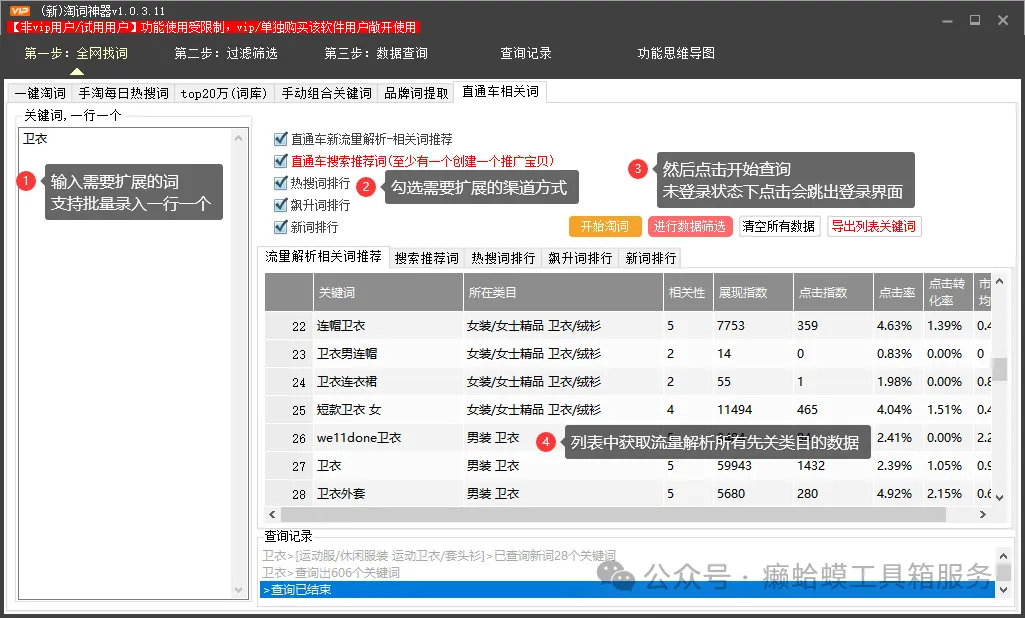Select 新词排行 results tab

point(650,258)
